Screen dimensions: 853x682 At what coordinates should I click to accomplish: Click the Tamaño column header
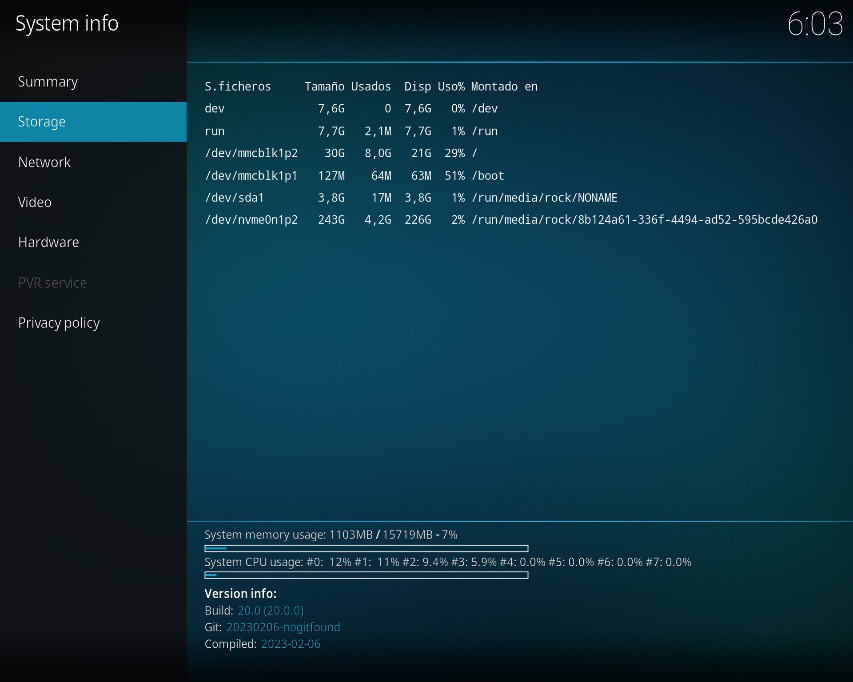[x=324, y=86]
